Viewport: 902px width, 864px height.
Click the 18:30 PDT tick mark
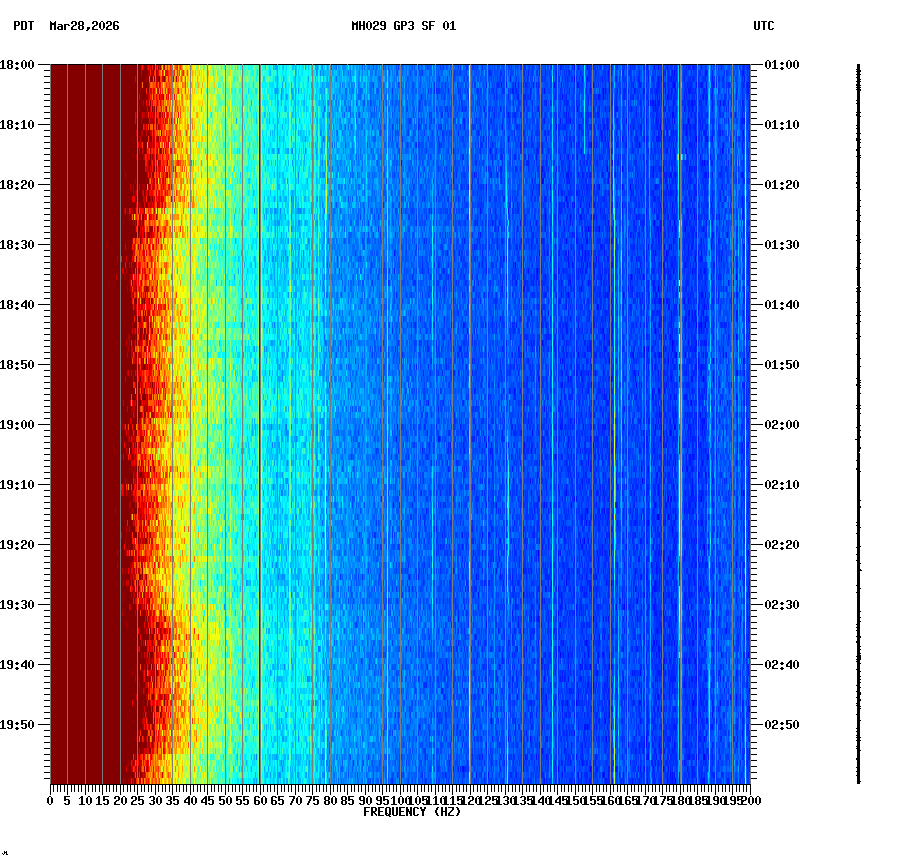tap(42, 245)
